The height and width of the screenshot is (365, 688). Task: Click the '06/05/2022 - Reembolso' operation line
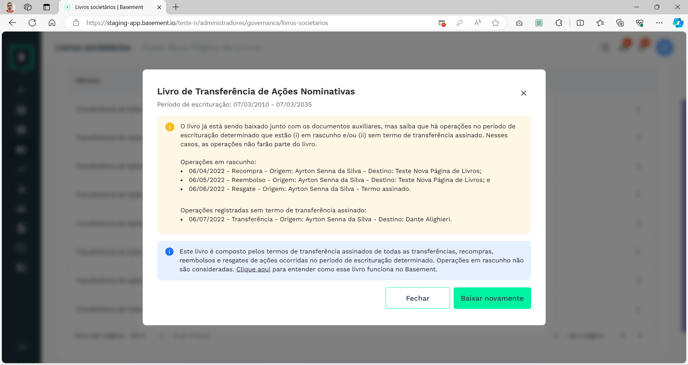pyautogui.click(x=339, y=180)
